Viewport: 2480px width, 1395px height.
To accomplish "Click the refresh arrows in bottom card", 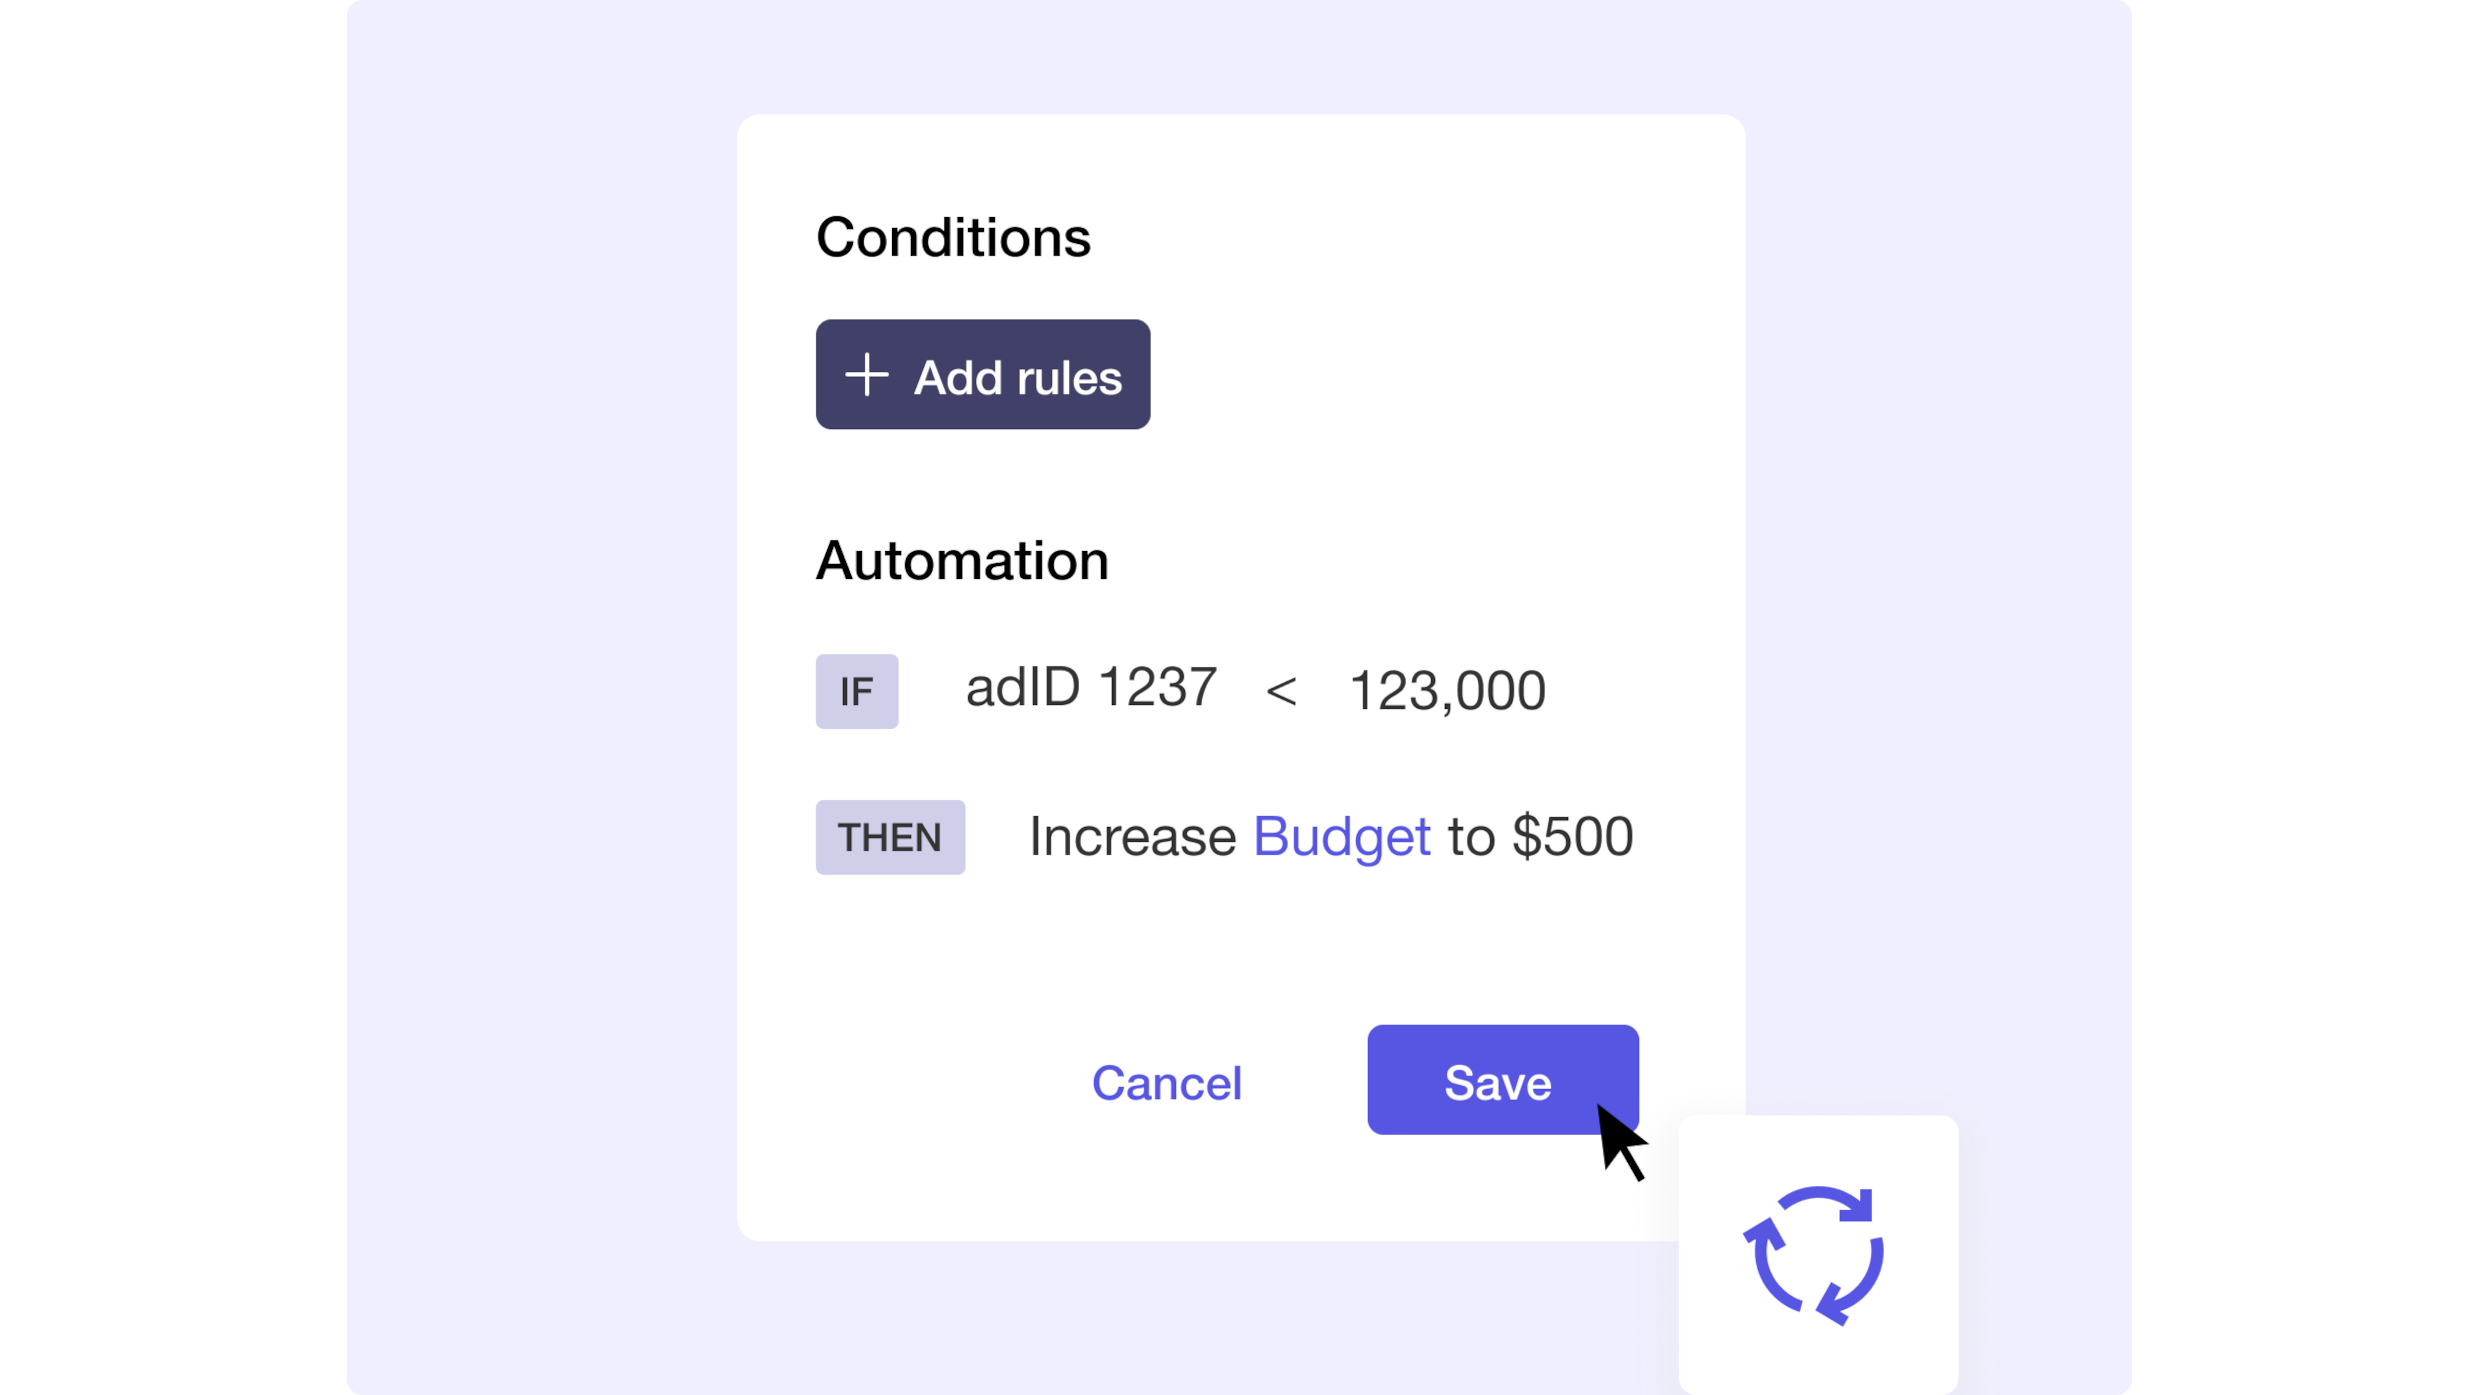I will [x=1812, y=1255].
